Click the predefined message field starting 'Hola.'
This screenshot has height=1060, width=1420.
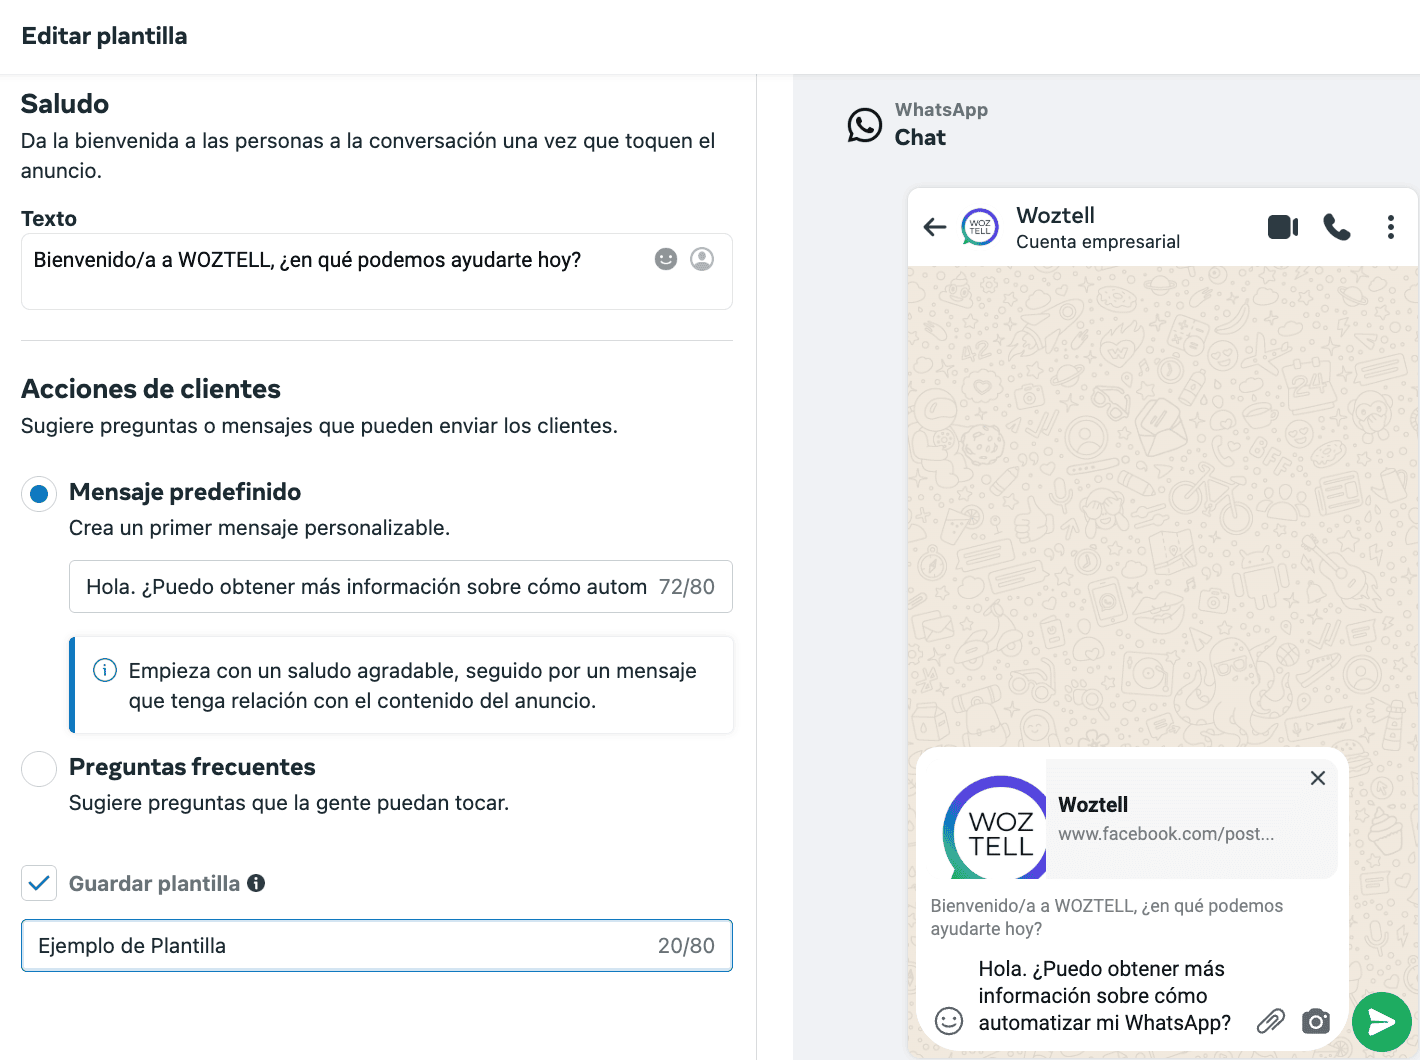point(401,586)
